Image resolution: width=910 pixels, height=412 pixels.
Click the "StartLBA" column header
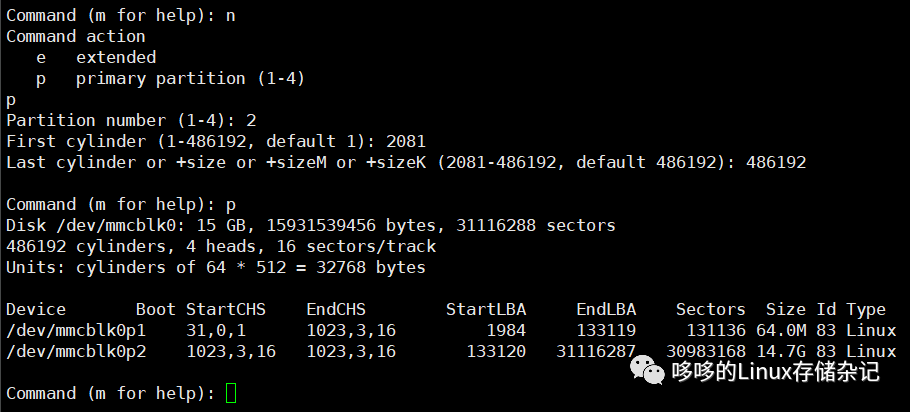tap(486, 309)
